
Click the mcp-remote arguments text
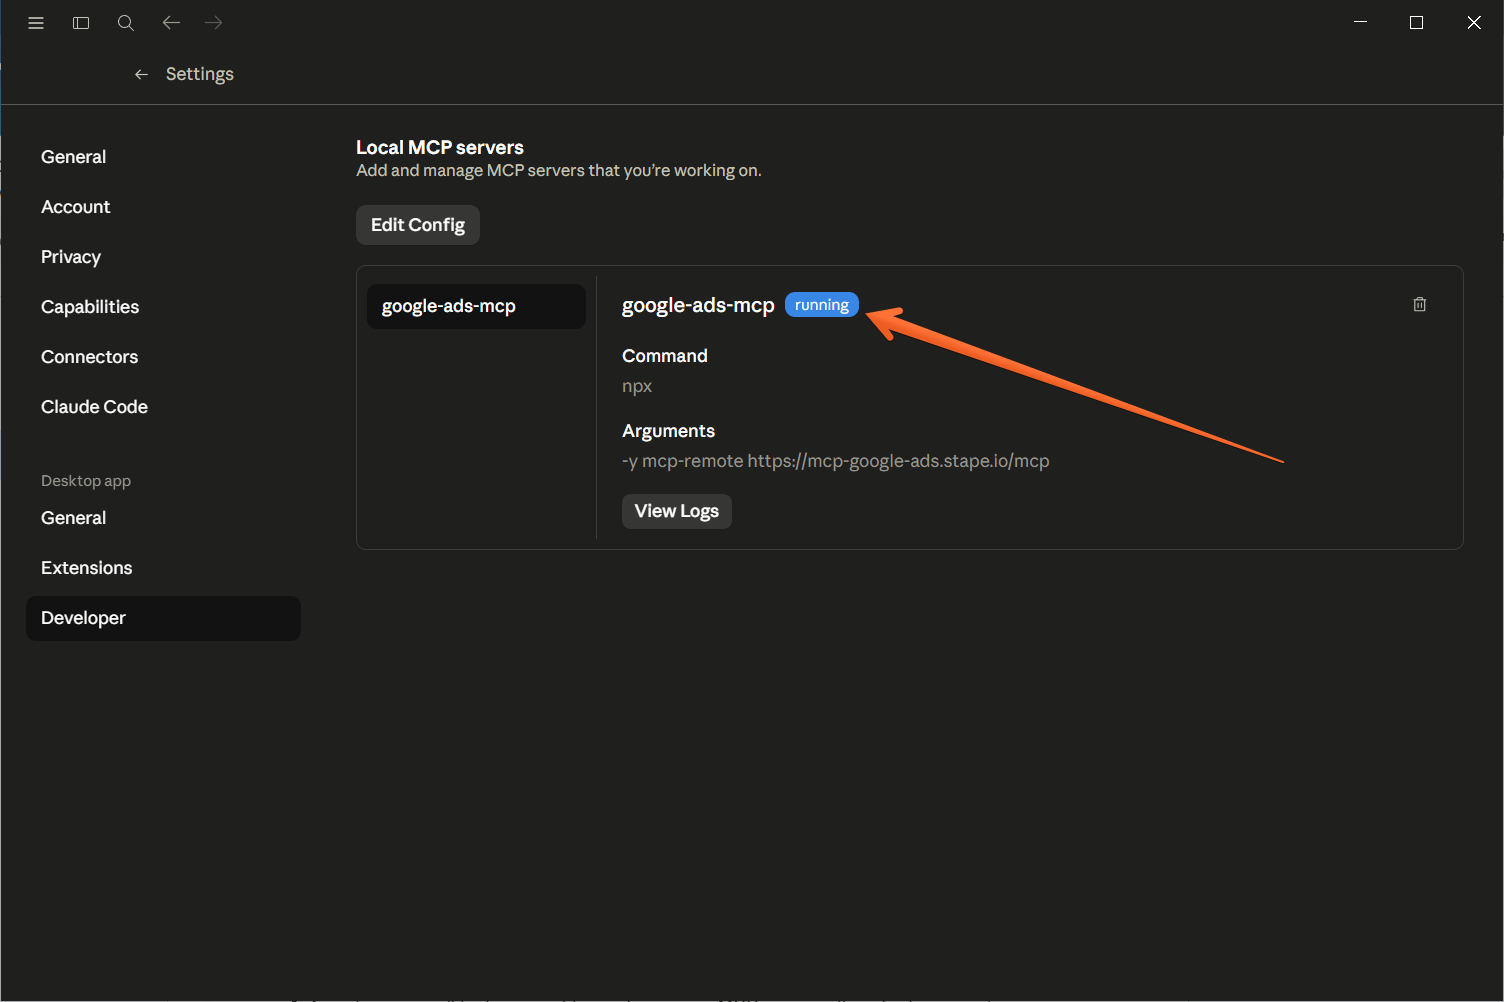tap(836, 461)
